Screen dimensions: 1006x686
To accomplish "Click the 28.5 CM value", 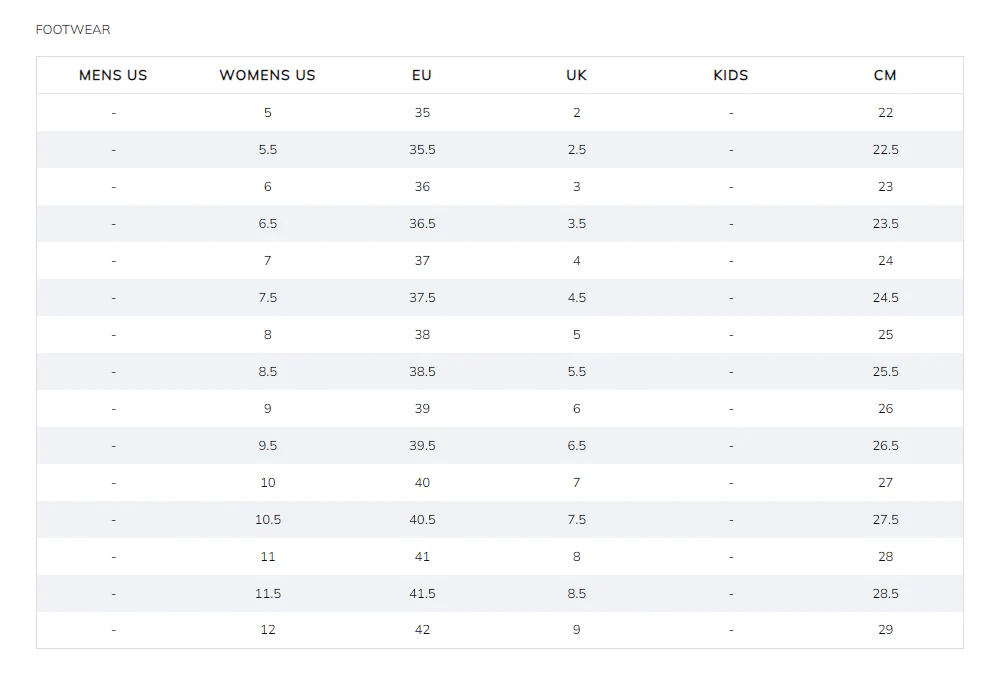I will 885,593.
